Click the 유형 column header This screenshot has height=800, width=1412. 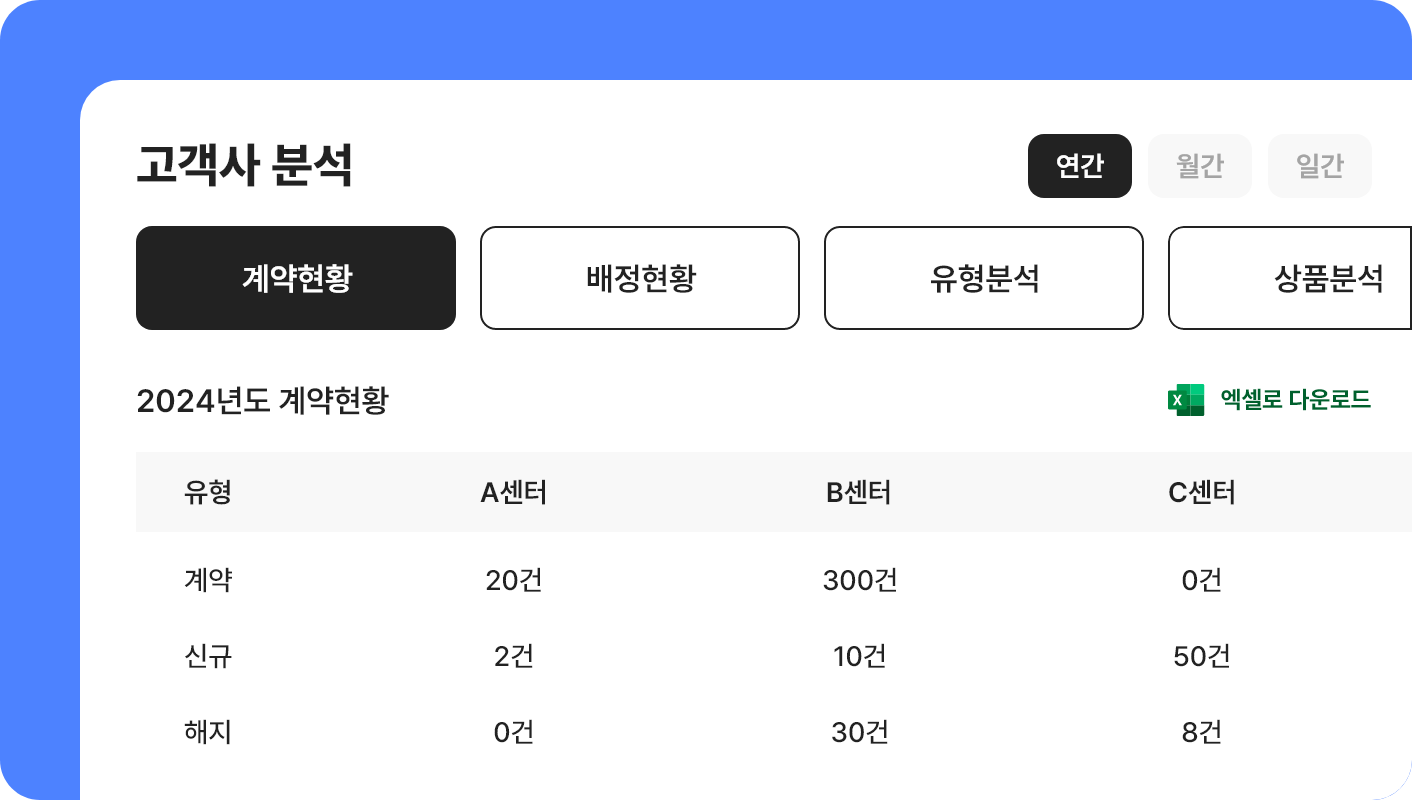coord(208,492)
